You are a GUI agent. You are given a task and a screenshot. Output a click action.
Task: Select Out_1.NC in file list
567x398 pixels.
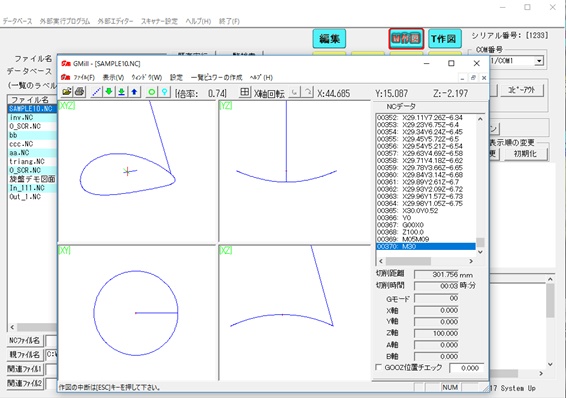(32, 197)
